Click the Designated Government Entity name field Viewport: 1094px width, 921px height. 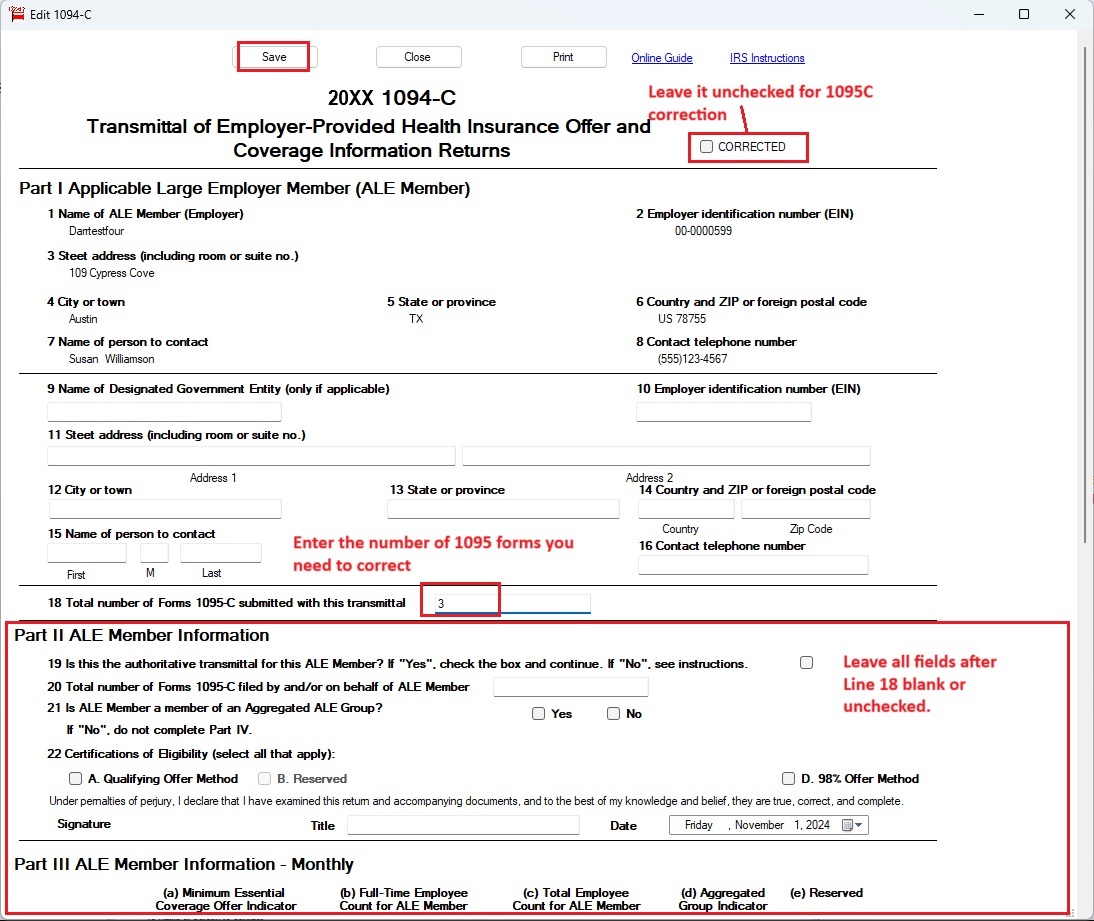click(x=164, y=412)
